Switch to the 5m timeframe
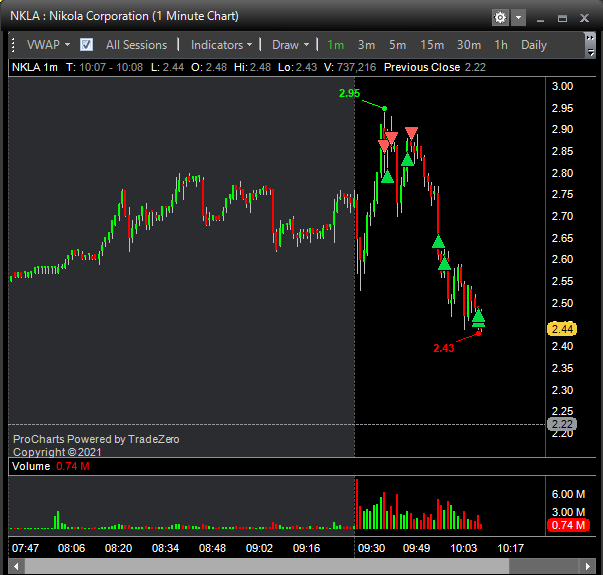603x575 pixels. (397, 45)
